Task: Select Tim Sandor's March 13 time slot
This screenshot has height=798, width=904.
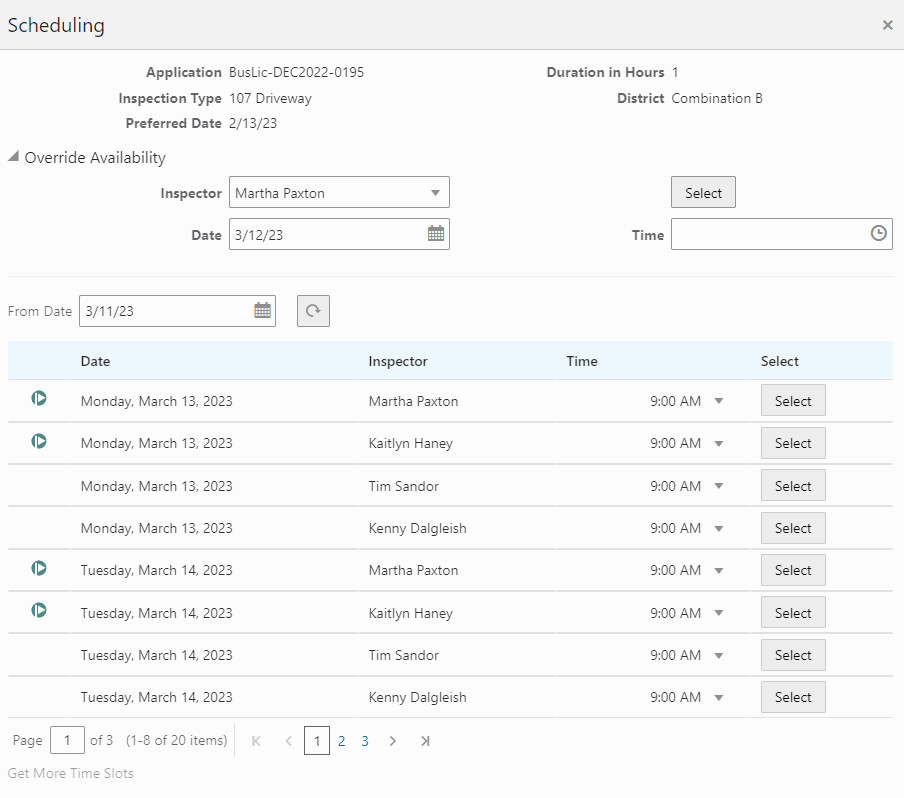Action: point(792,485)
